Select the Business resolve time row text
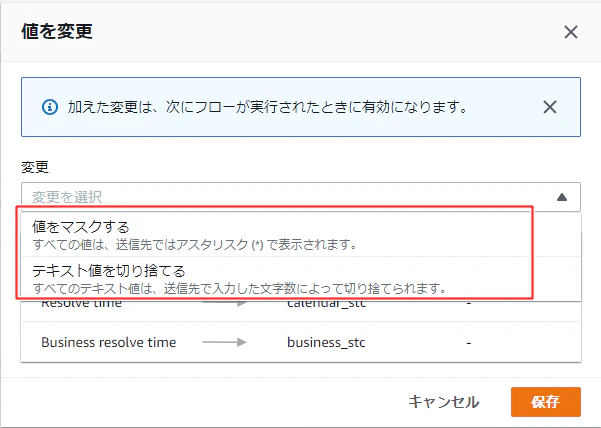Screen dimensions: 601x428 [108, 342]
